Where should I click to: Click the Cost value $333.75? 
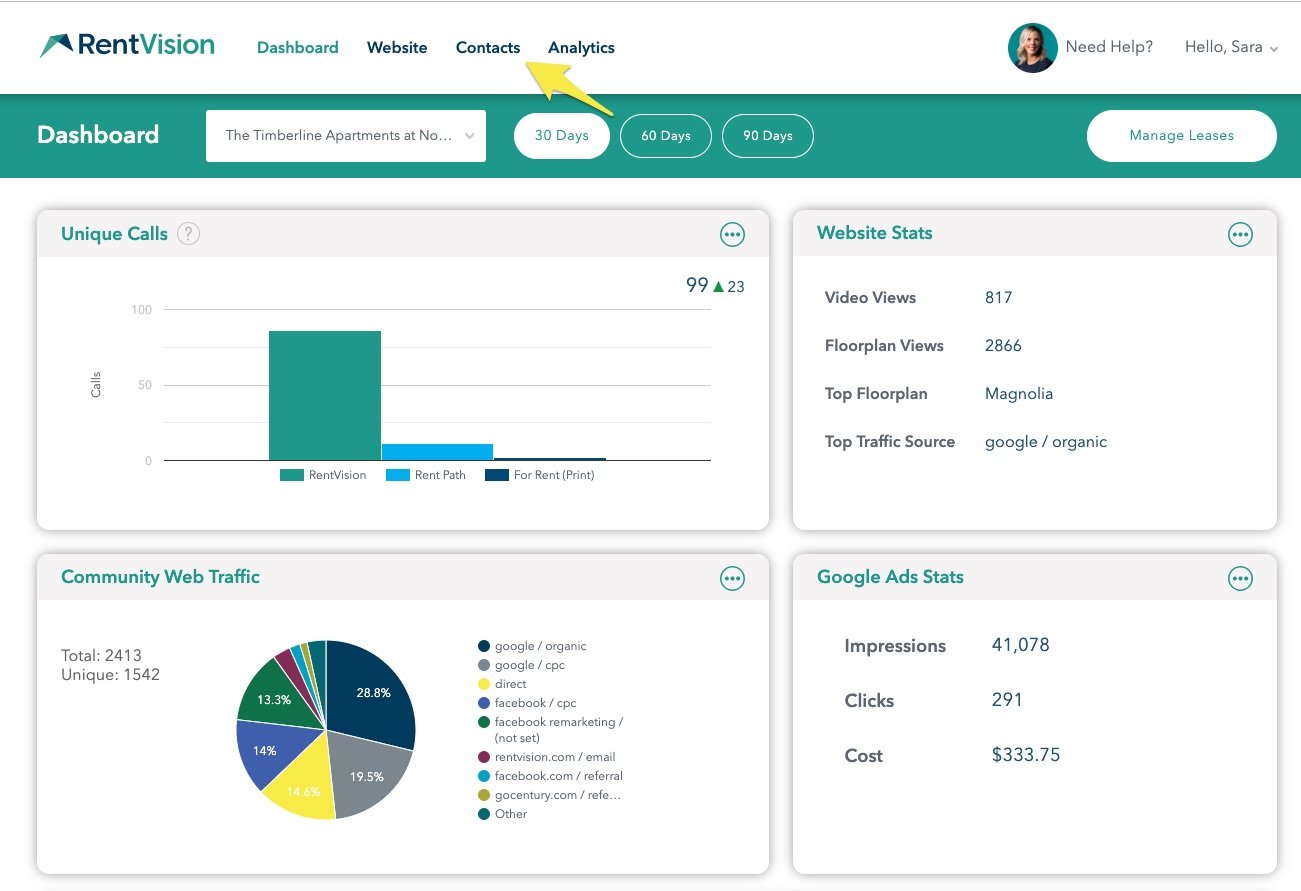point(1026,755)
